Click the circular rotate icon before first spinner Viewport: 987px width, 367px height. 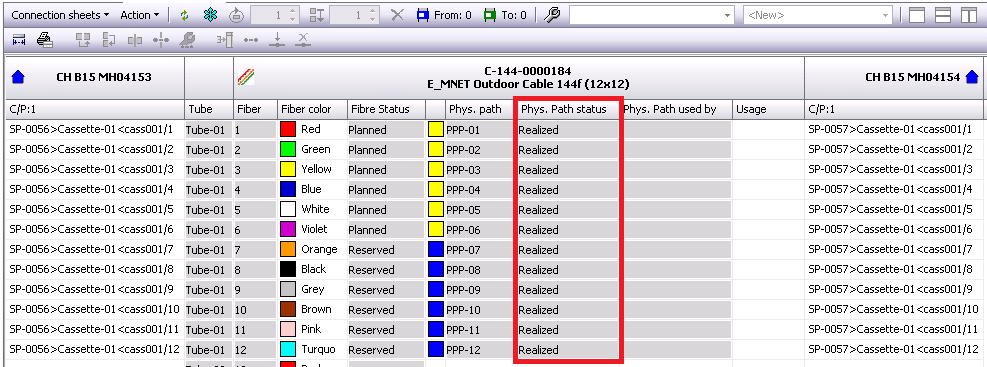(236, 15)
